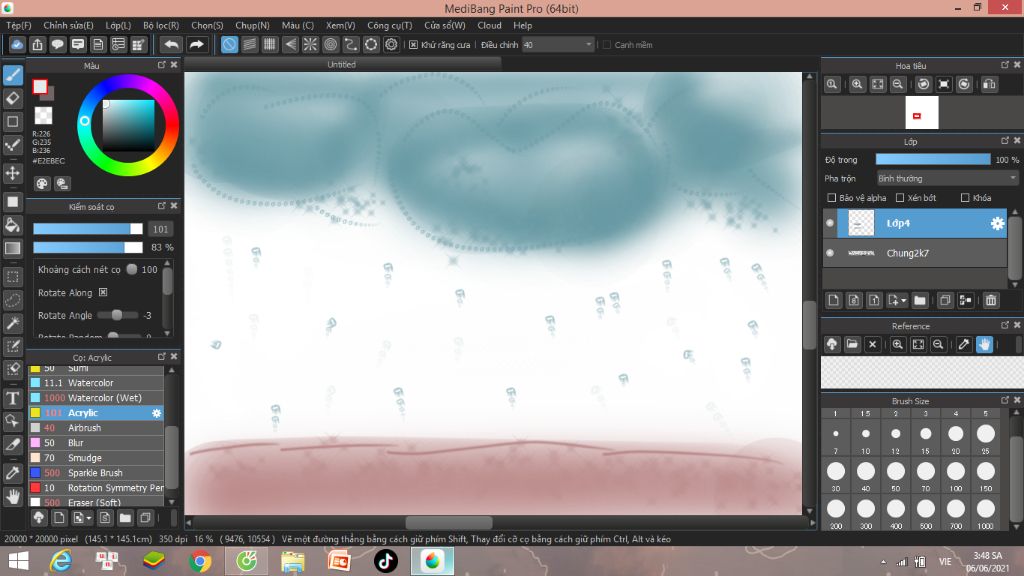
Task: Toggle Rotate Along checkbox
Action: pos(103,293)
